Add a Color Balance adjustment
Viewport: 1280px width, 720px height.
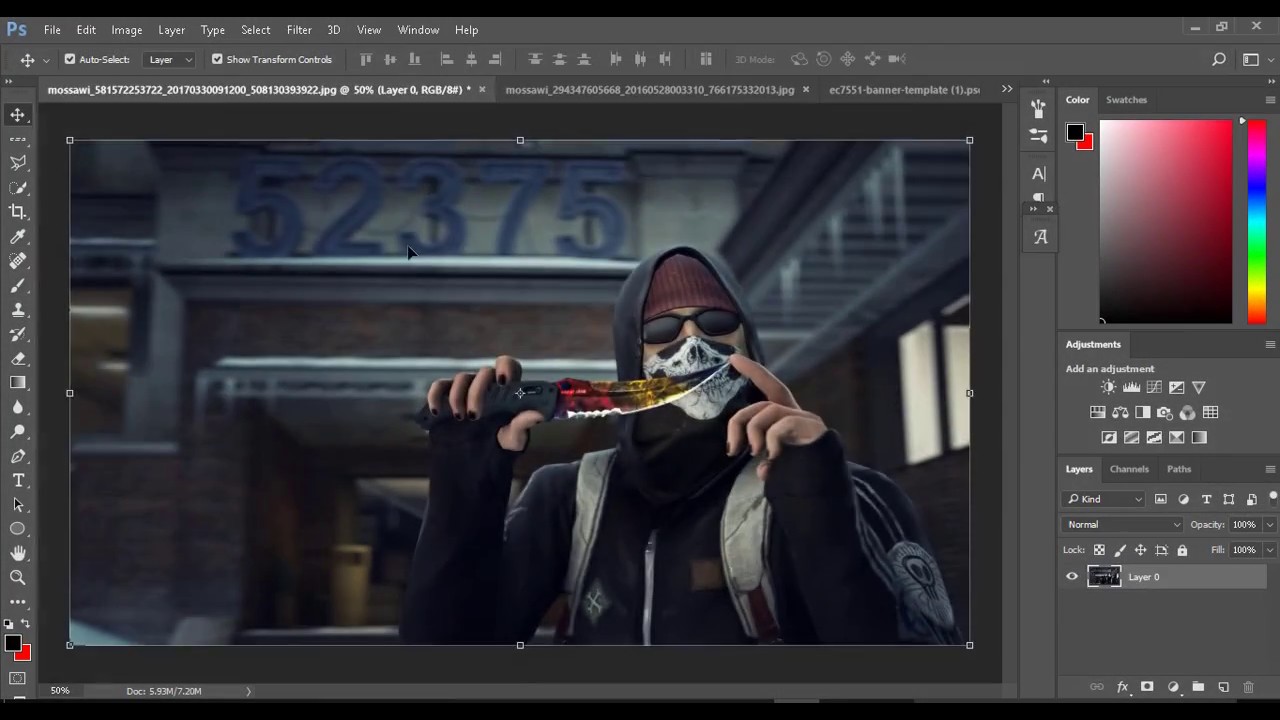(x=1120, y=412)
